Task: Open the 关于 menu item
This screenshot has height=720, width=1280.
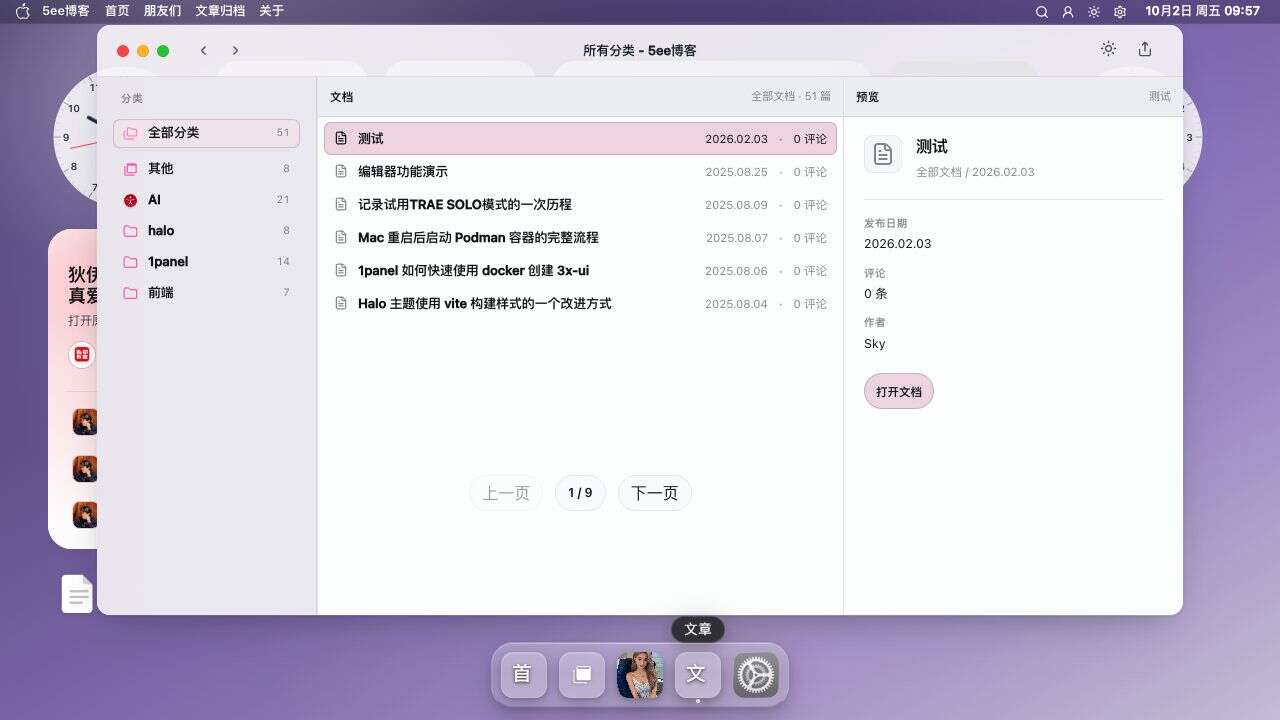Action: (x=271, y=11)
